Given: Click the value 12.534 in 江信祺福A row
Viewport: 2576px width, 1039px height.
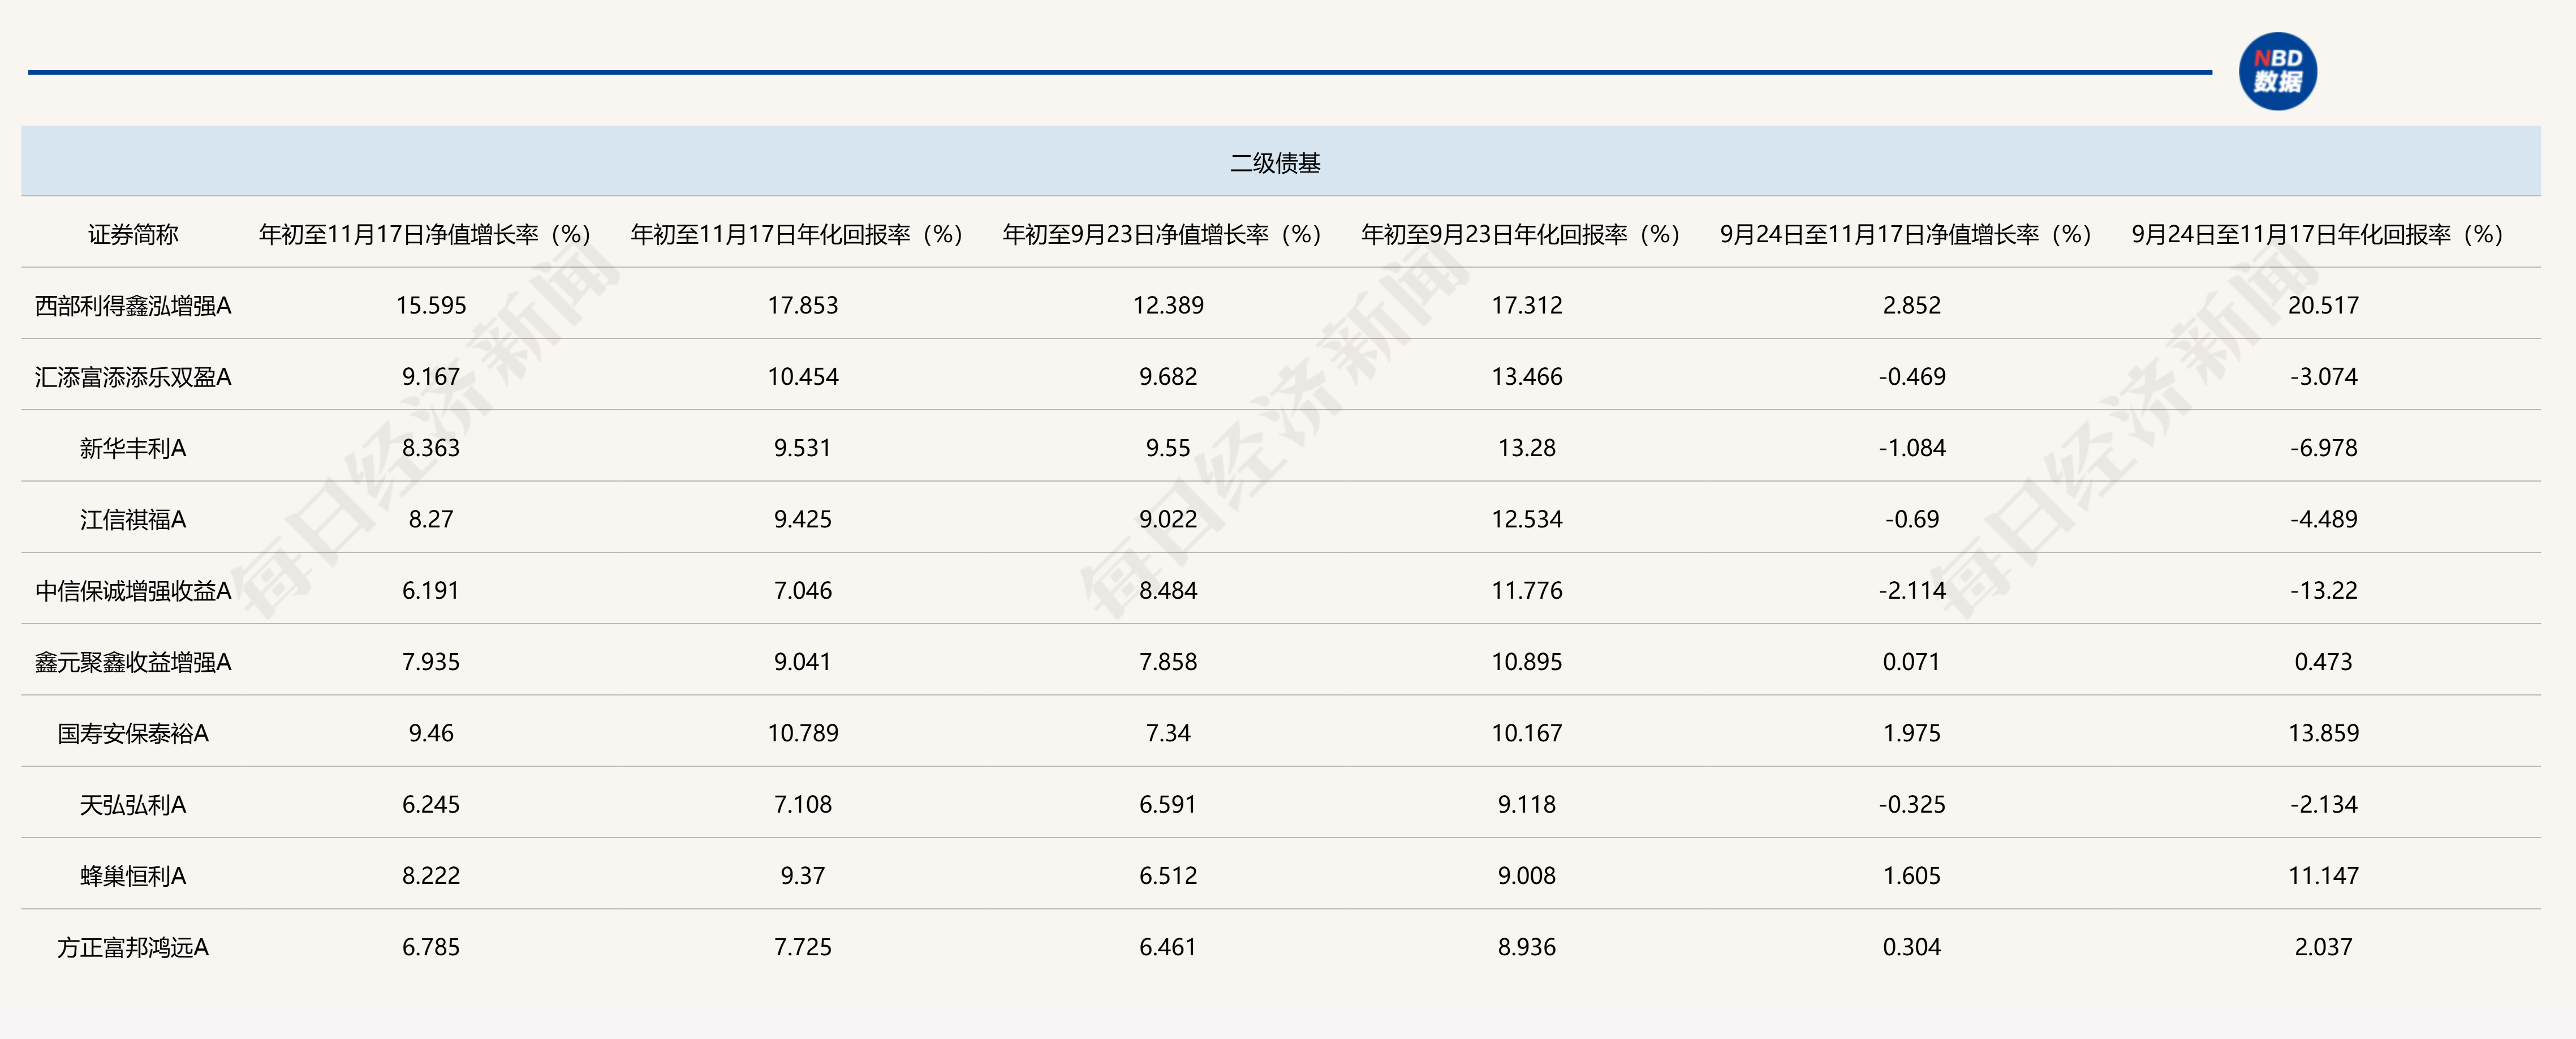Looking at the screenshot, I should click(1527, 519).
